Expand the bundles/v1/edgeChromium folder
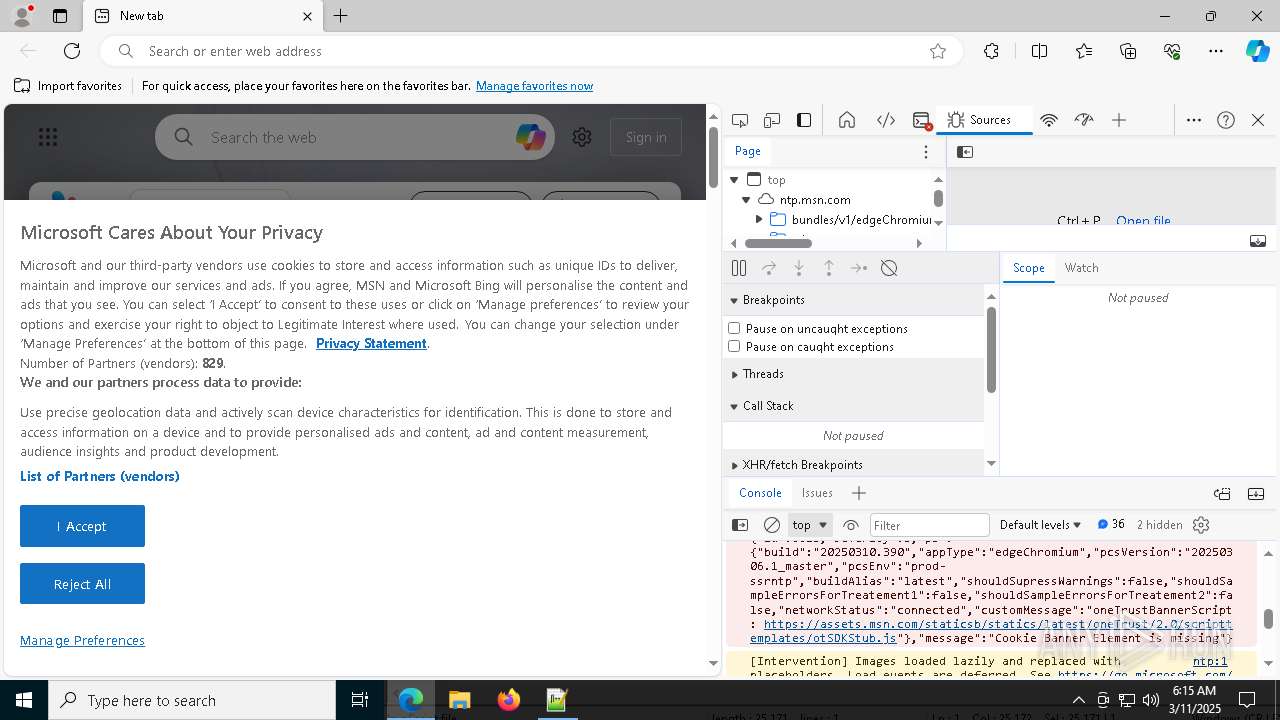Image resolution: width=1280 pixels, height=720 pixels. pos(759,219)
